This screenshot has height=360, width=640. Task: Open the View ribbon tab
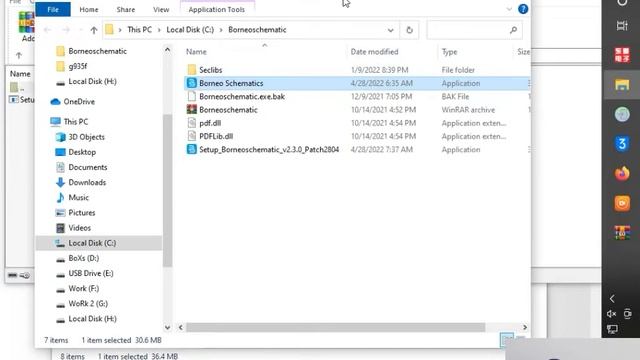pos(161,9)
